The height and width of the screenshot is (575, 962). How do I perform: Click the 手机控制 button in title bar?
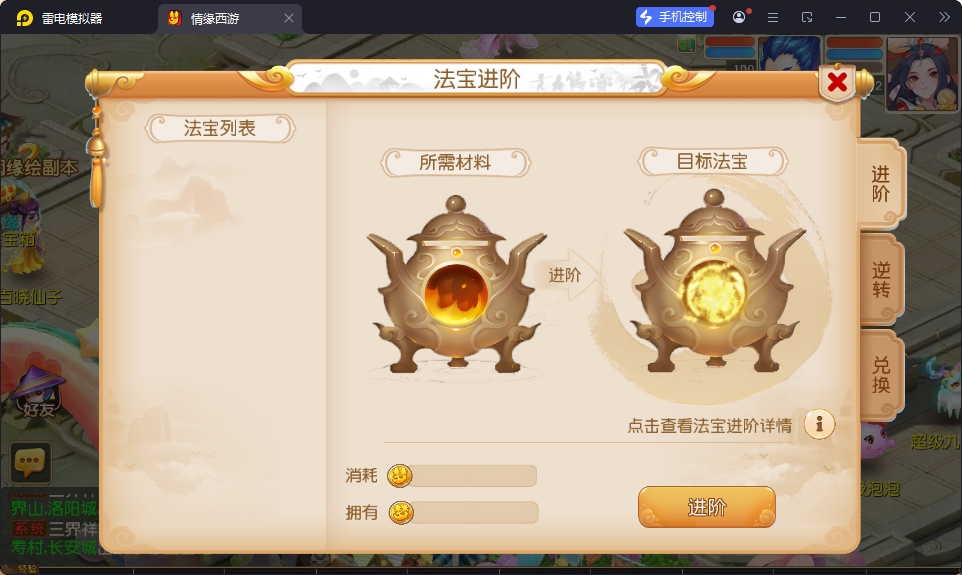click(675, 17)
